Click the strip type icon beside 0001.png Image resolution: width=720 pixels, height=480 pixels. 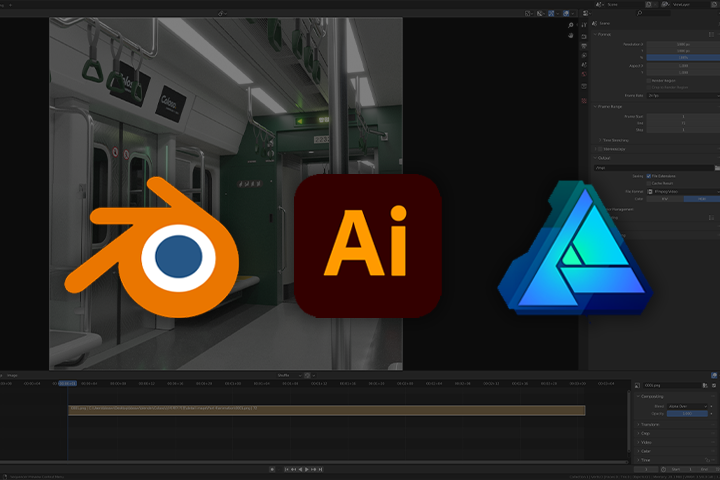coord(637,385)
